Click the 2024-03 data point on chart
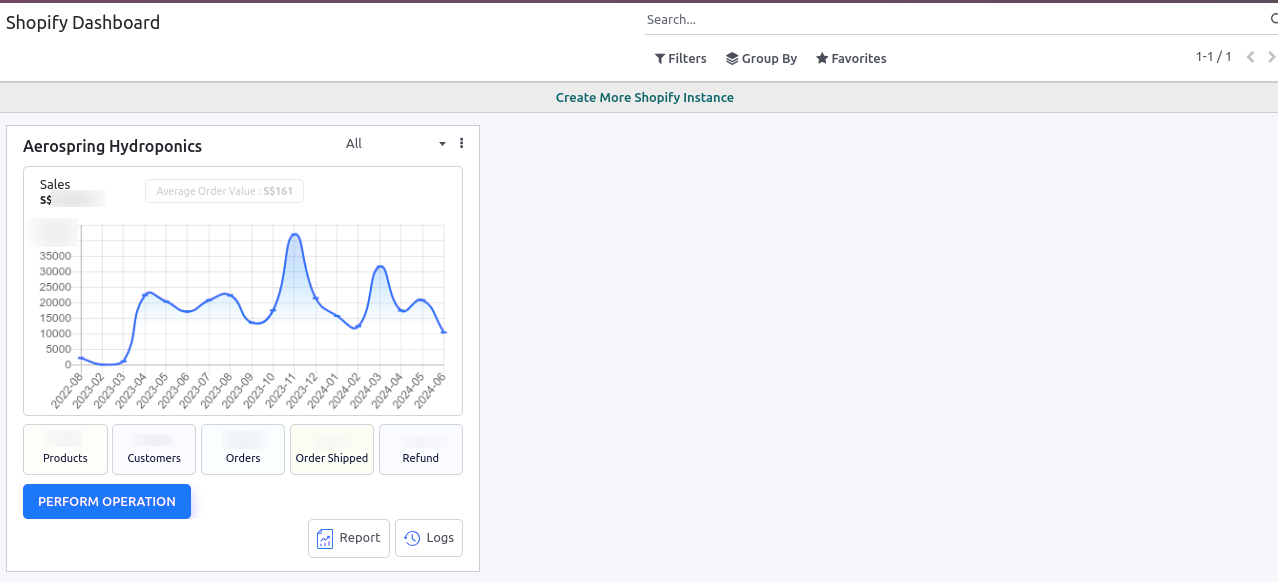The image size is (1278, 582). coord(380,267)
